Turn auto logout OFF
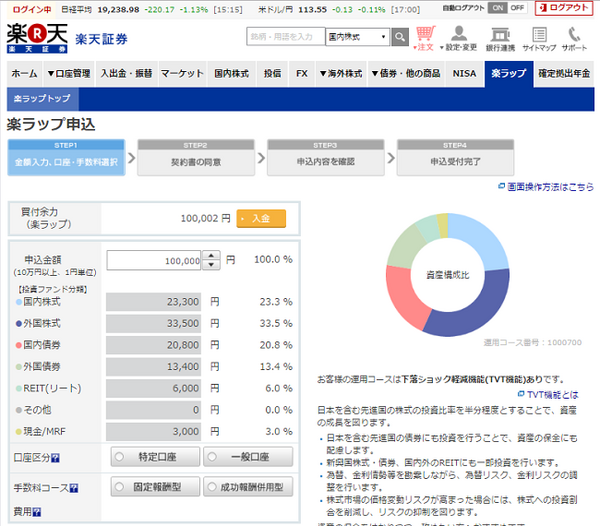Screen dimensions: 600x526 (517, 8)
